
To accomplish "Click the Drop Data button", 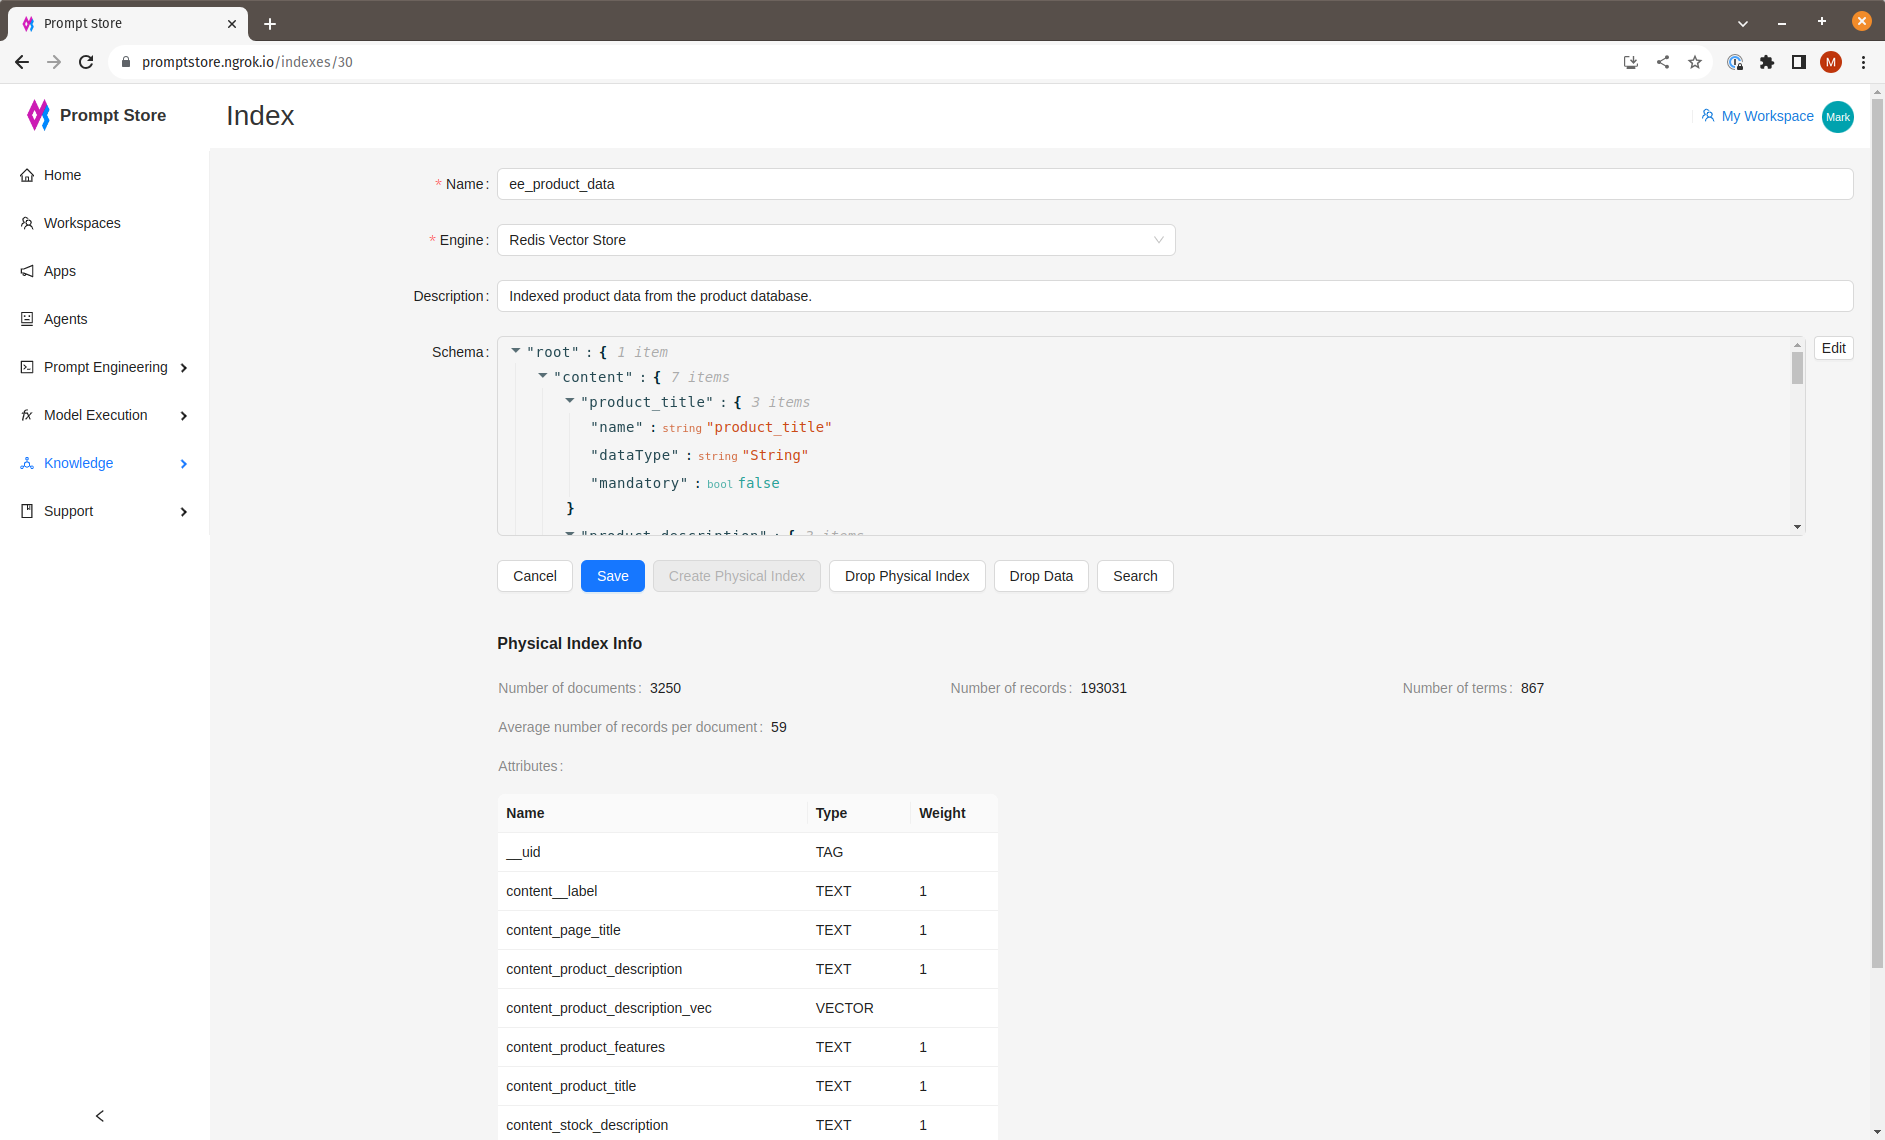I will click(1041, 576).
